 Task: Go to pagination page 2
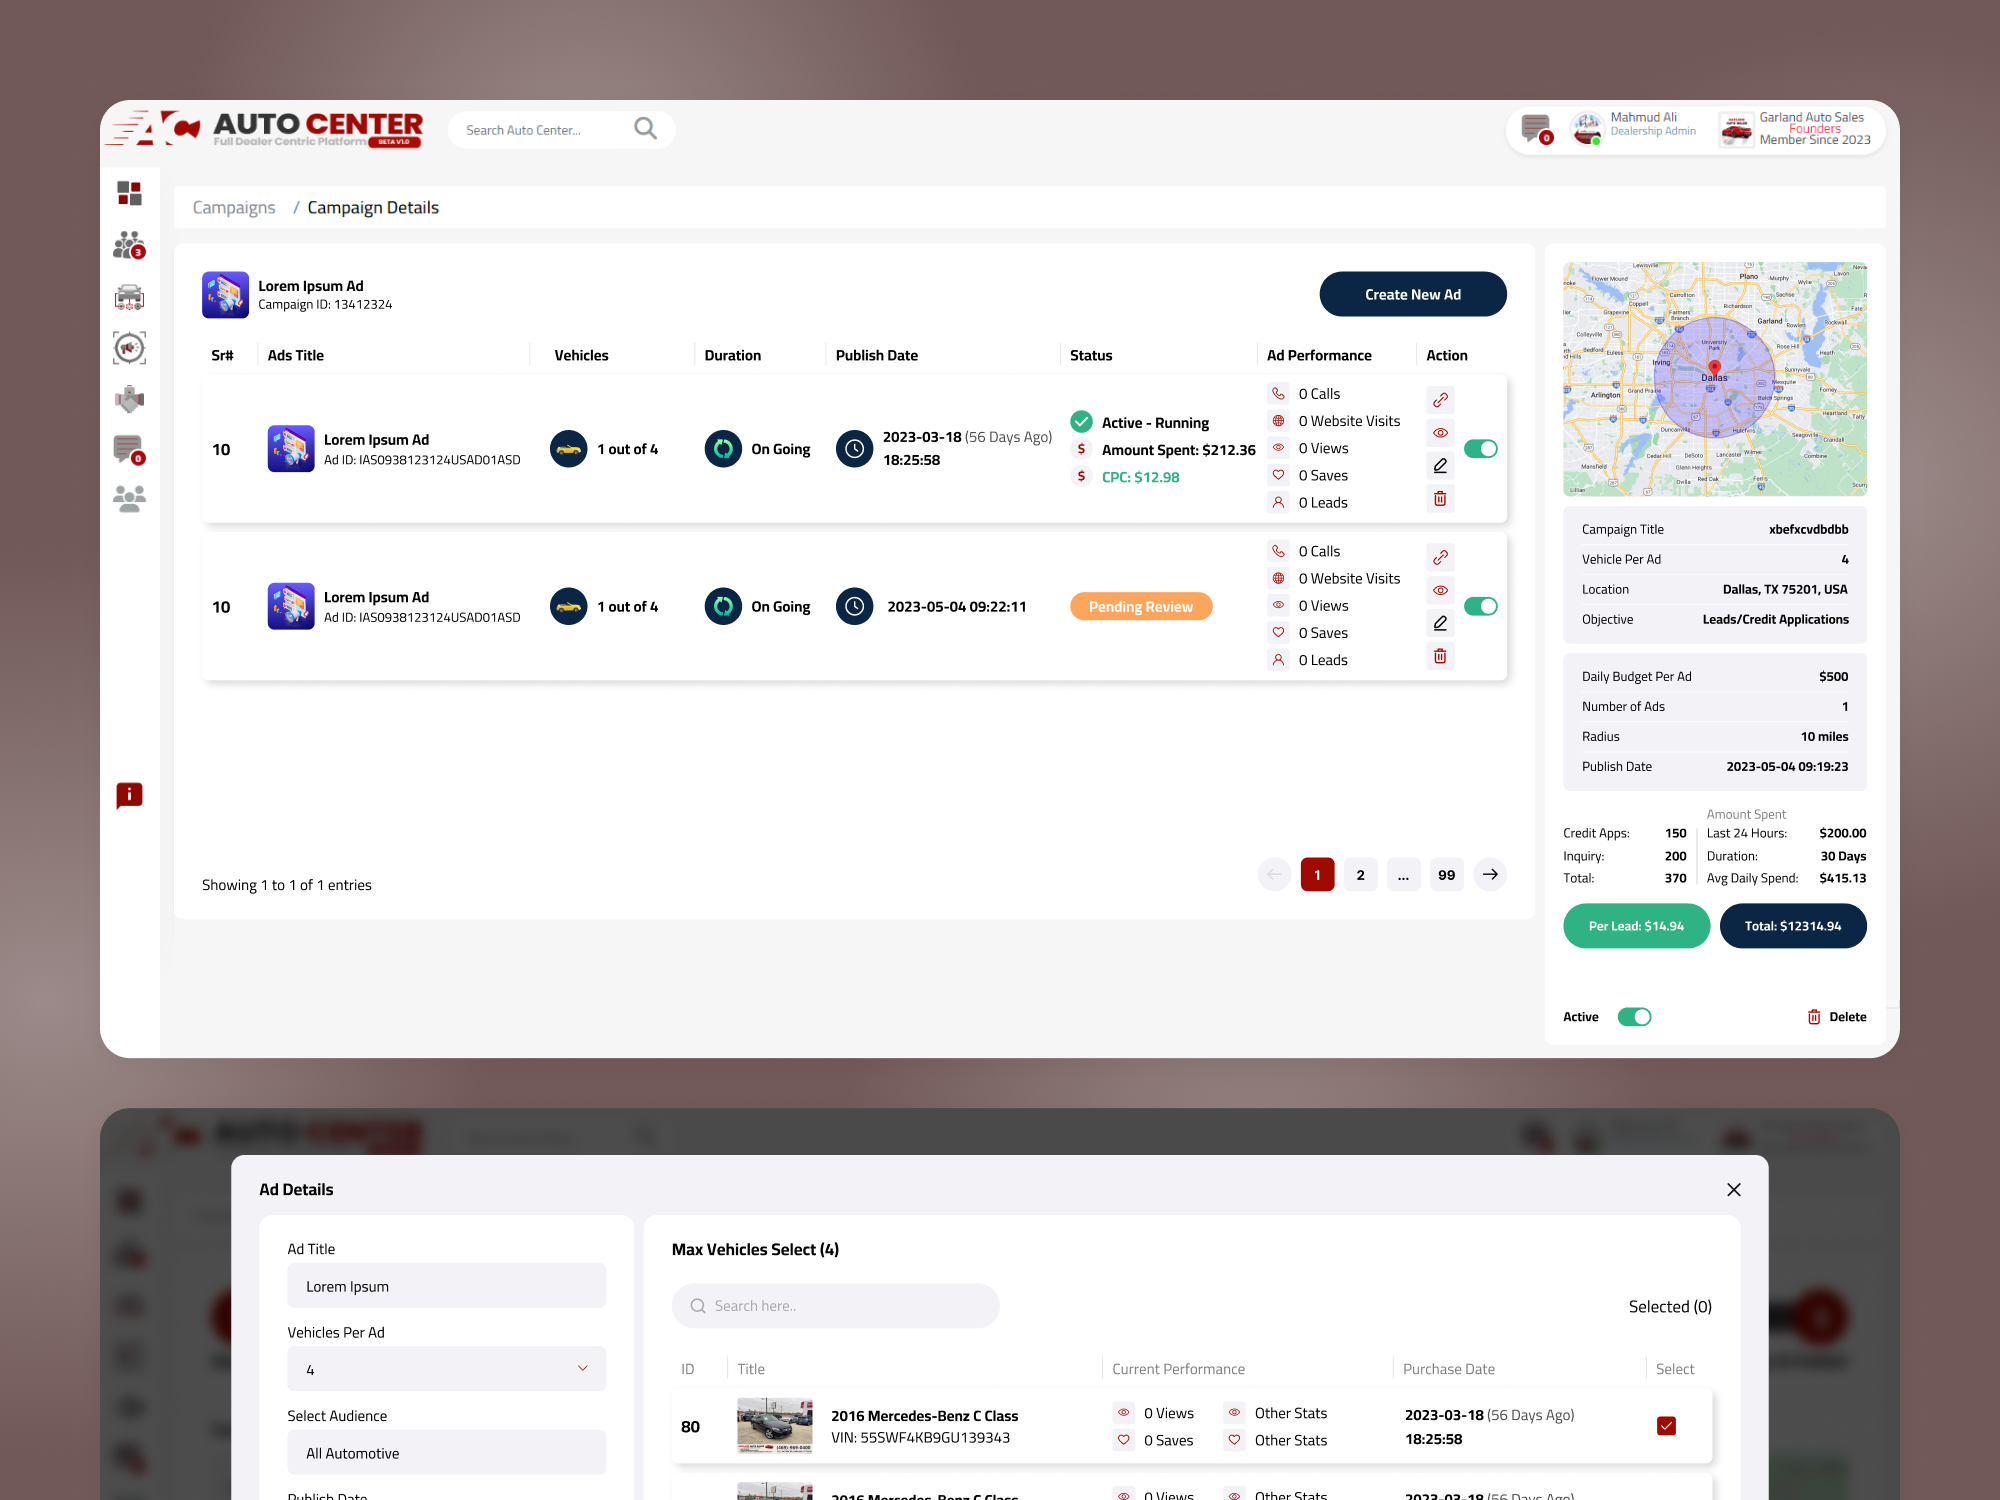pyautogui.click(x=1360, y=875)
